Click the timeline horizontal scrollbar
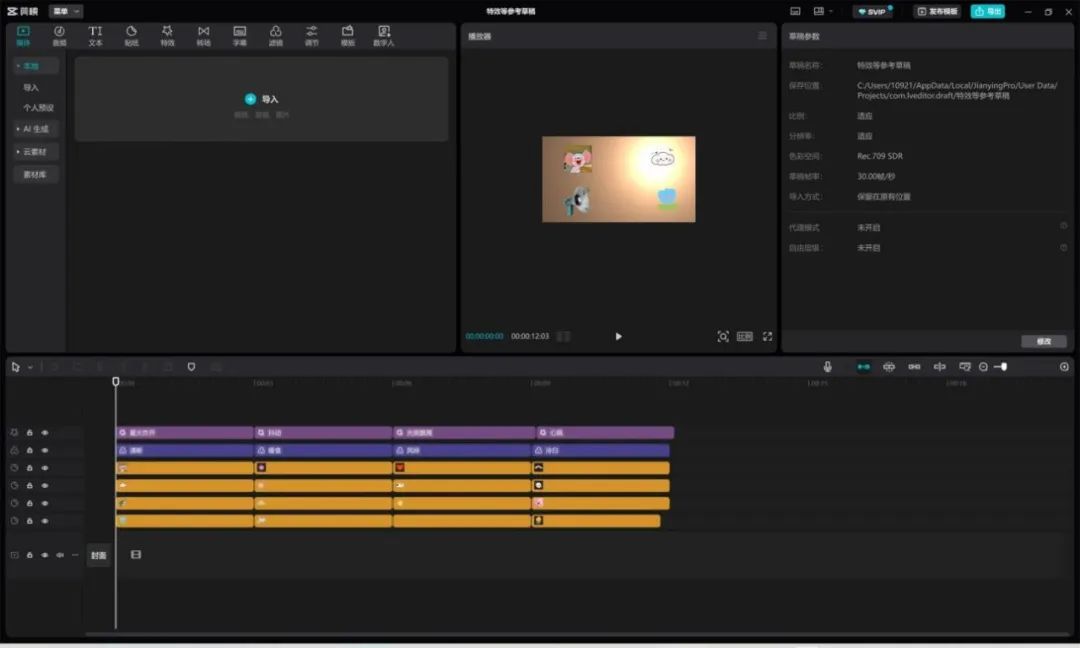1080x648 pixels. (577, 634)
